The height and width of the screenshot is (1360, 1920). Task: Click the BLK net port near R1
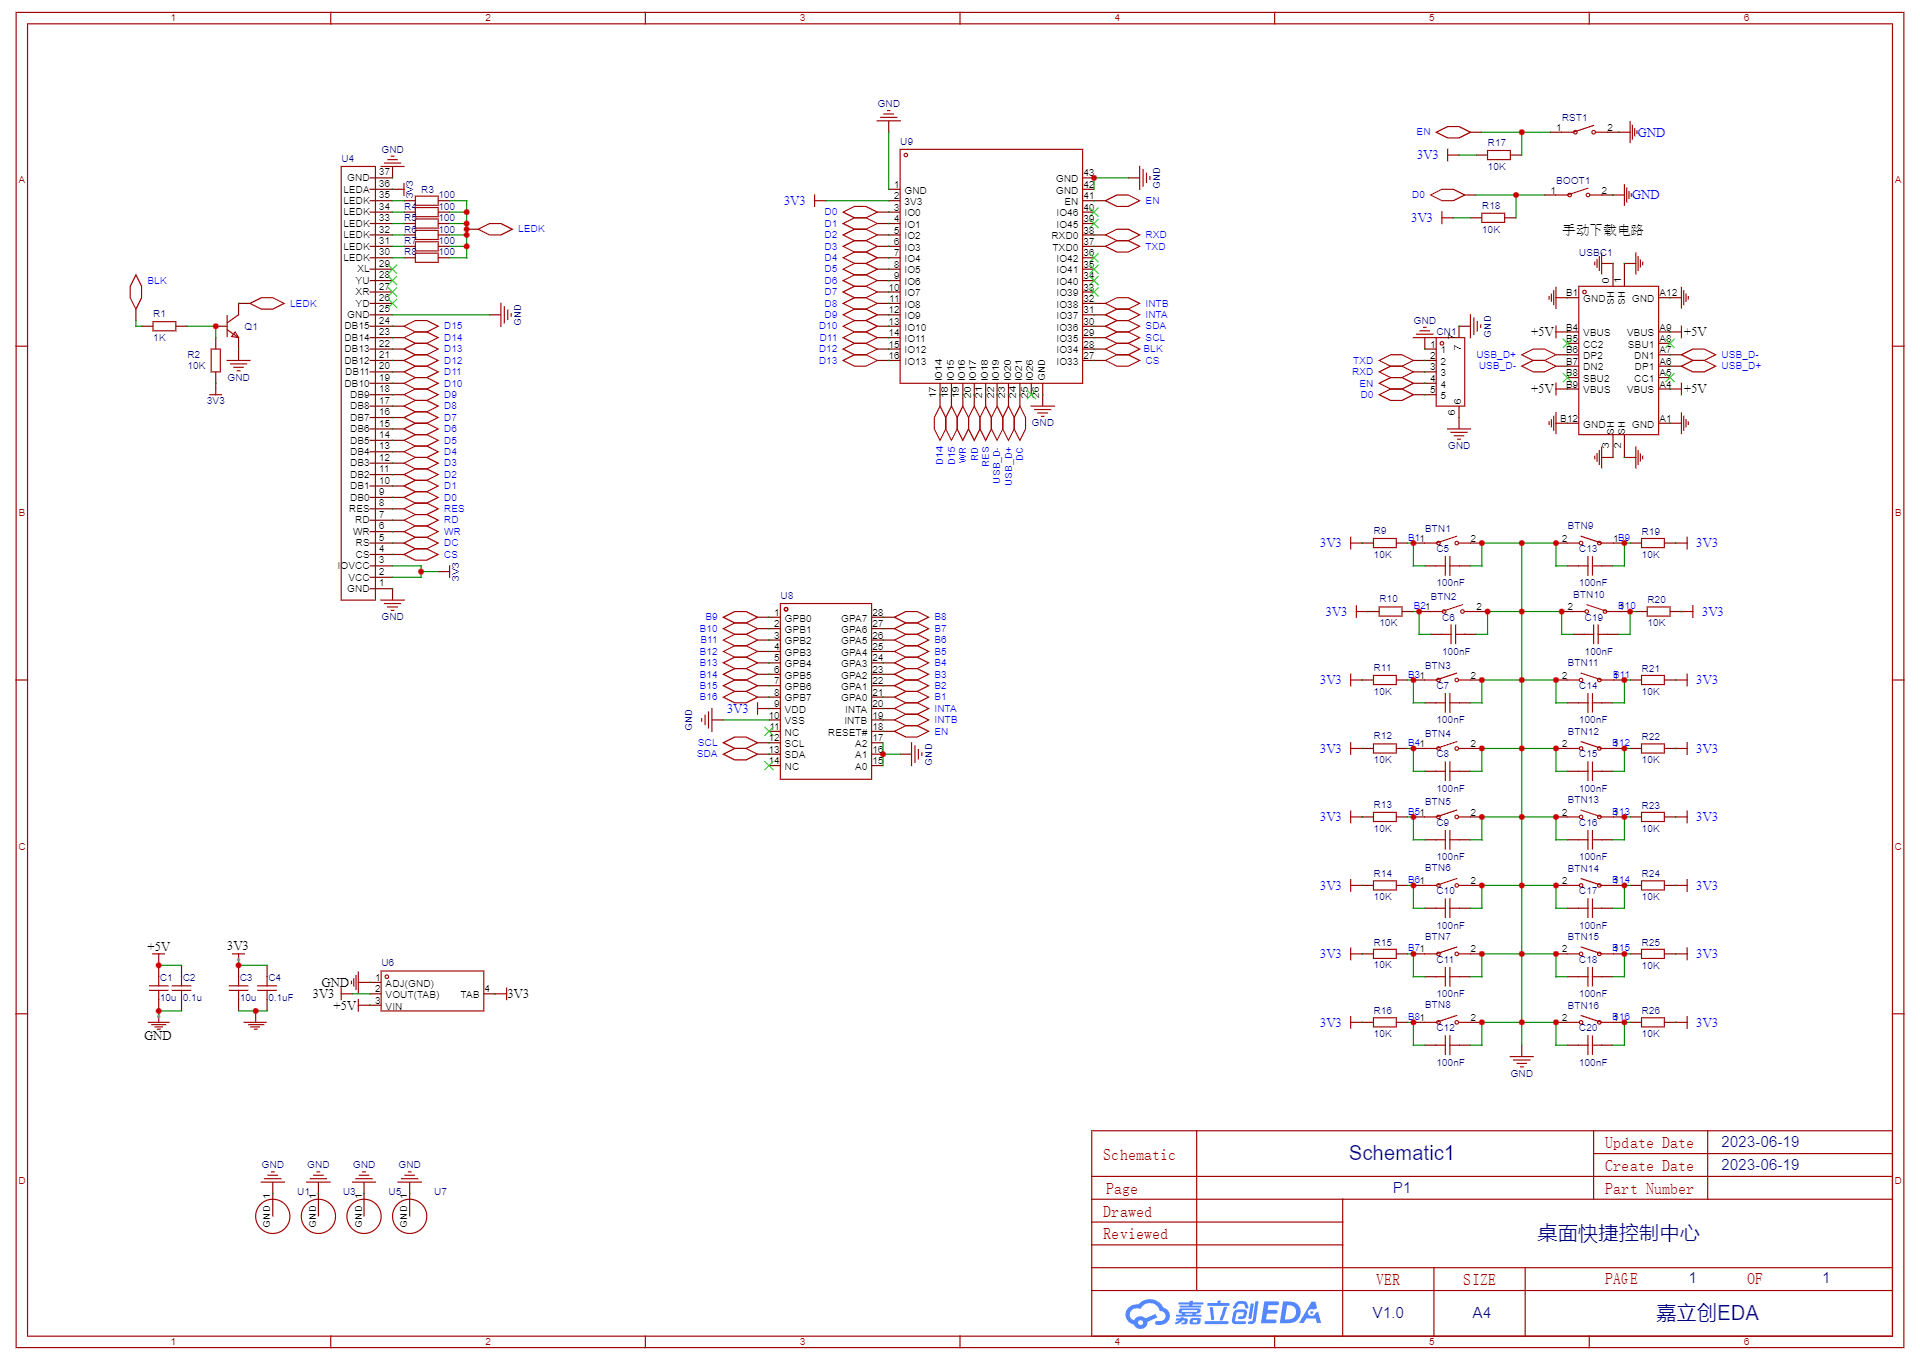click(x=136, y=291)
